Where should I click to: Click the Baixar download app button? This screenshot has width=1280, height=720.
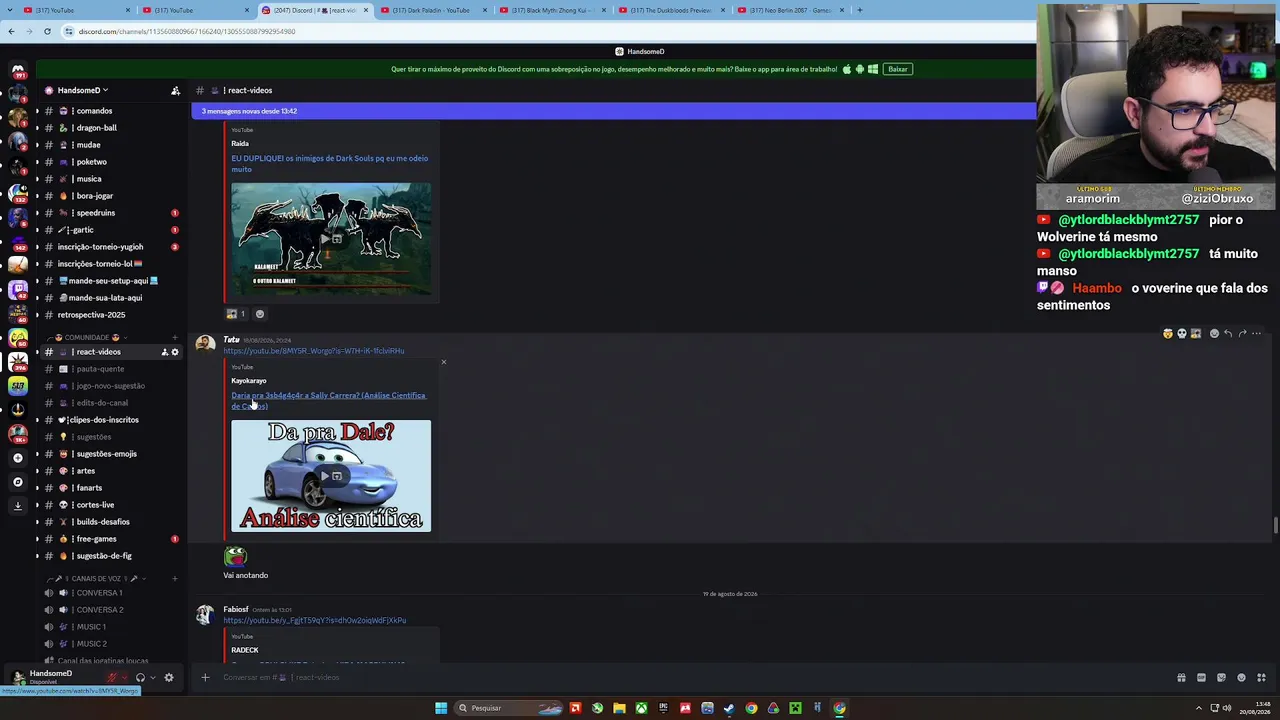897,69
